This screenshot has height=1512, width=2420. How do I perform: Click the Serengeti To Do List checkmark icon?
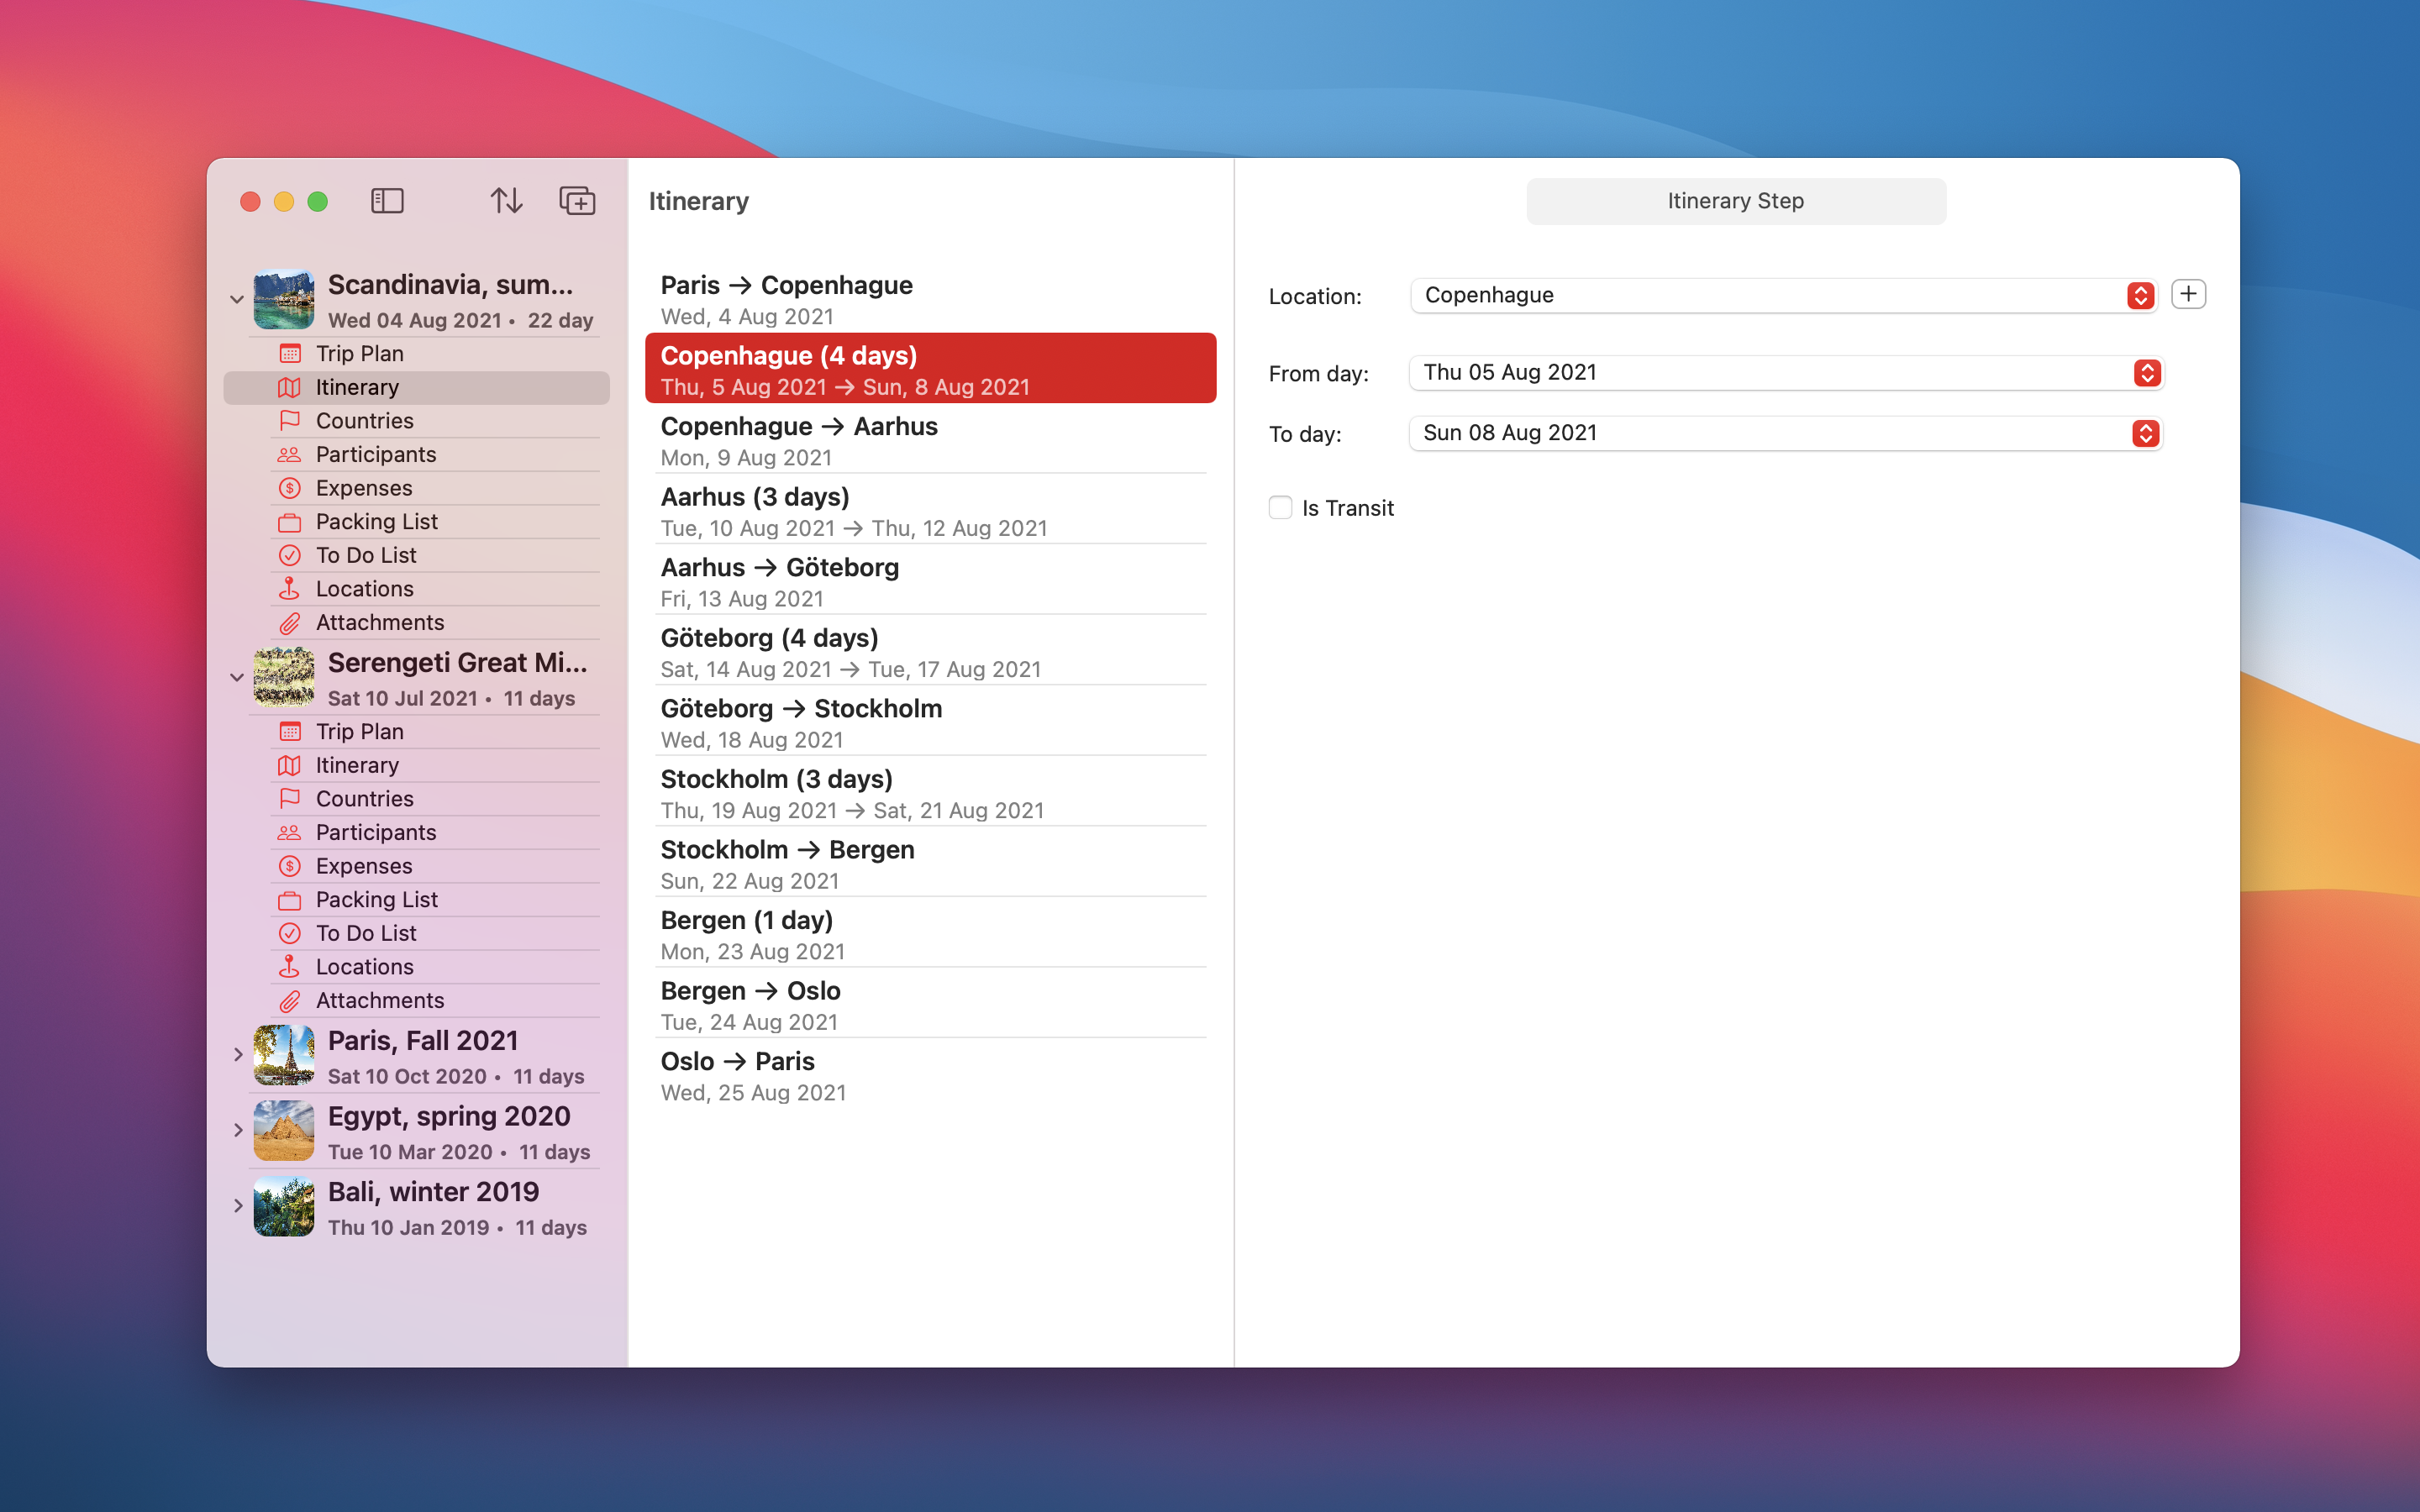[x=290, y=933]
